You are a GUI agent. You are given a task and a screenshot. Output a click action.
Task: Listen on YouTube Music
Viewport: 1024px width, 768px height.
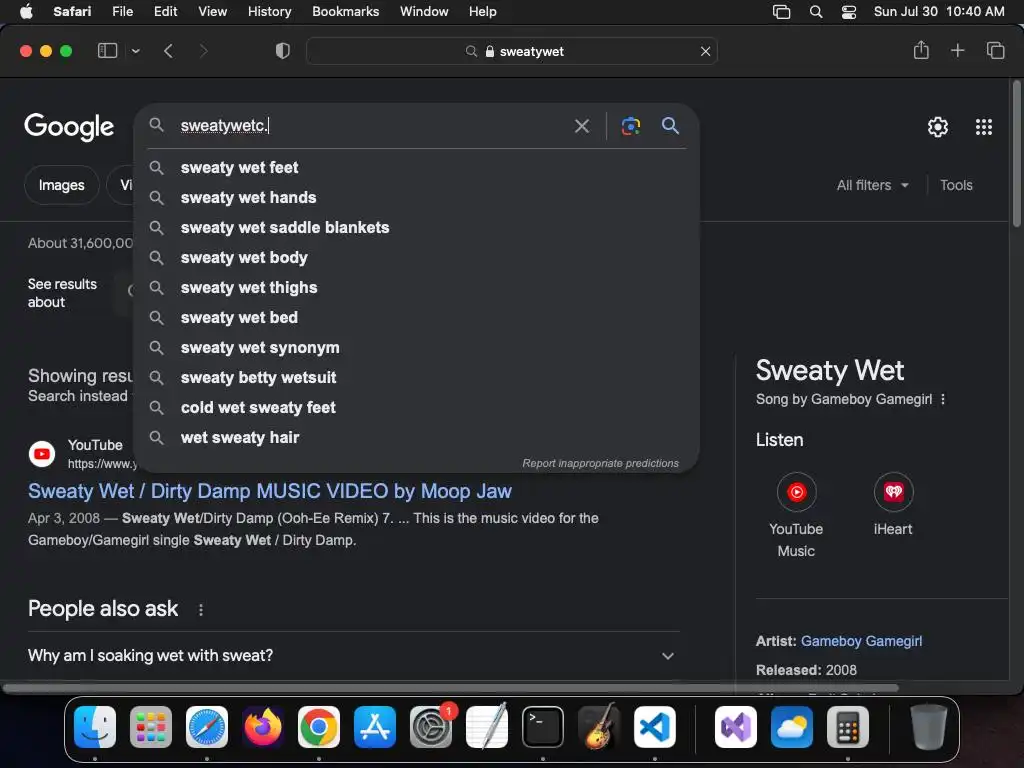(796, 516)
